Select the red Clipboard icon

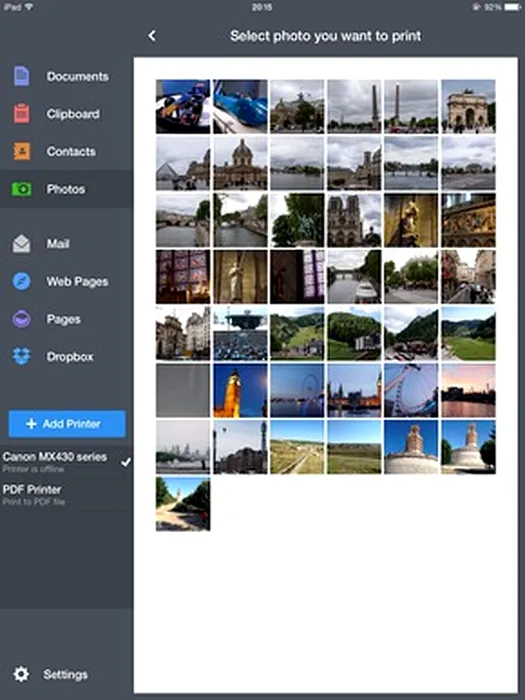pyautogui.click(x=21, y=113)
